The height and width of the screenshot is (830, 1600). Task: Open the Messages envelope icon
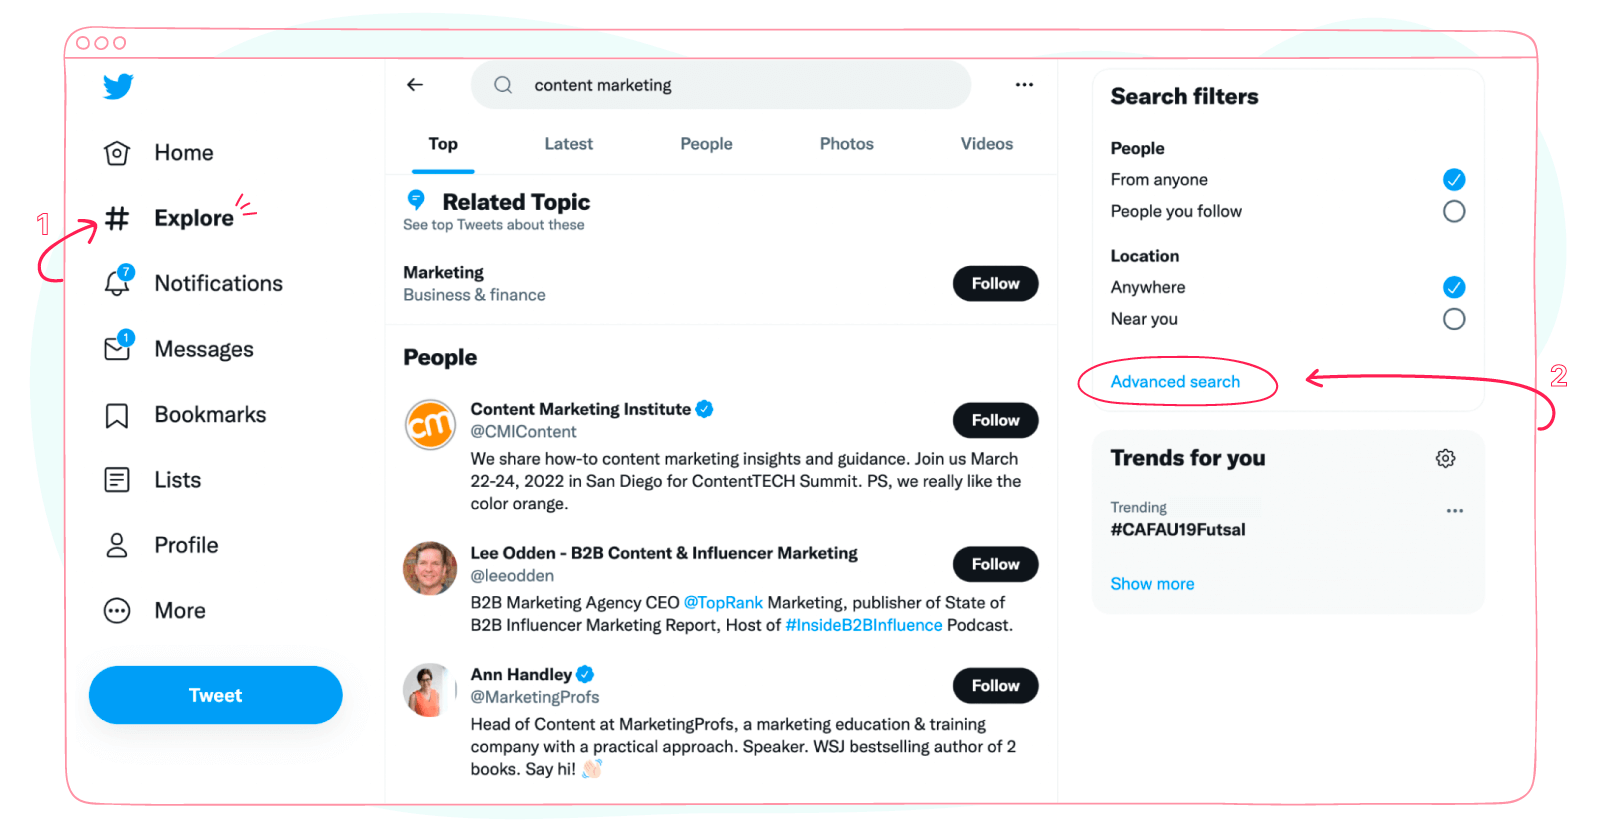click(117, 348)
